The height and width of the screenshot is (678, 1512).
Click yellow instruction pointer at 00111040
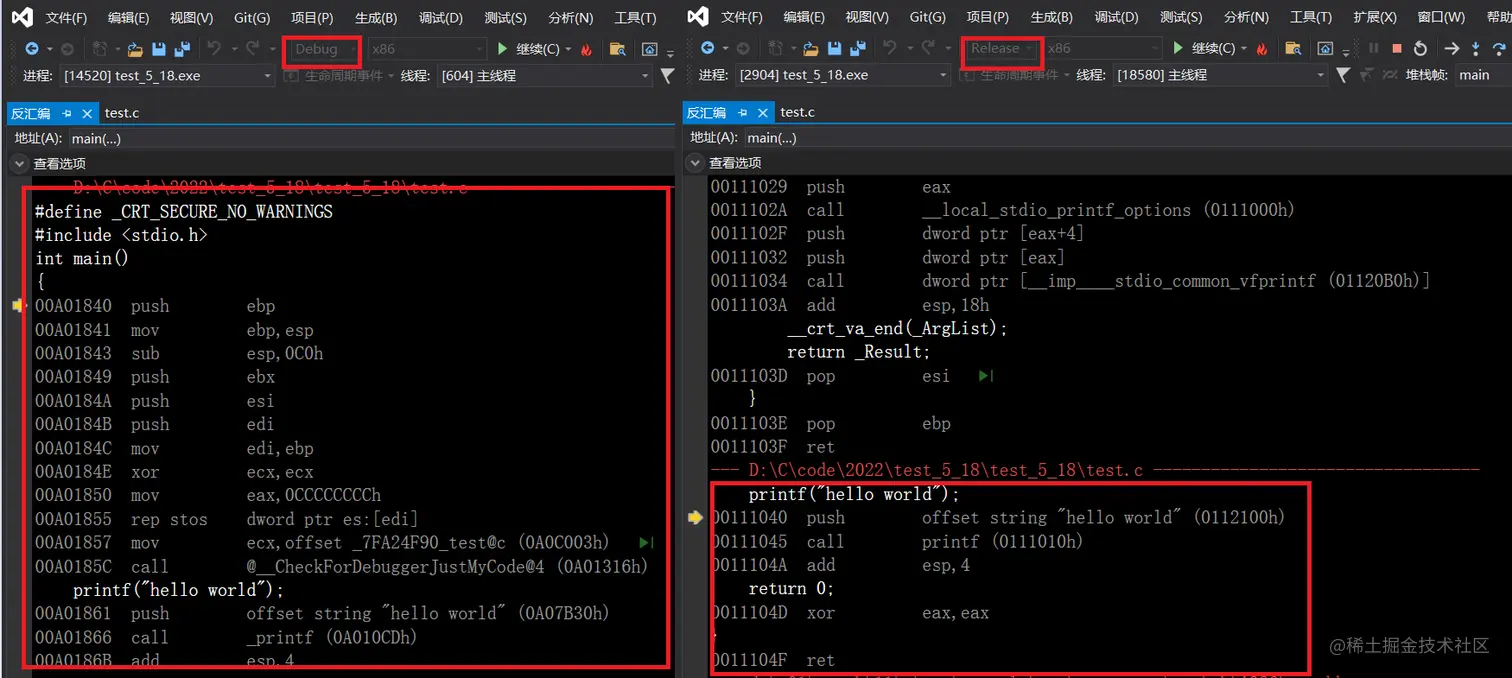pyautogui.click(x=696, y=517)
